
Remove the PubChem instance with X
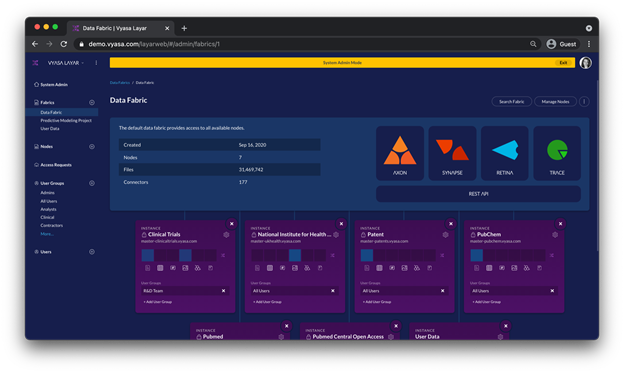pyautogui.click(x=560, y=224)
